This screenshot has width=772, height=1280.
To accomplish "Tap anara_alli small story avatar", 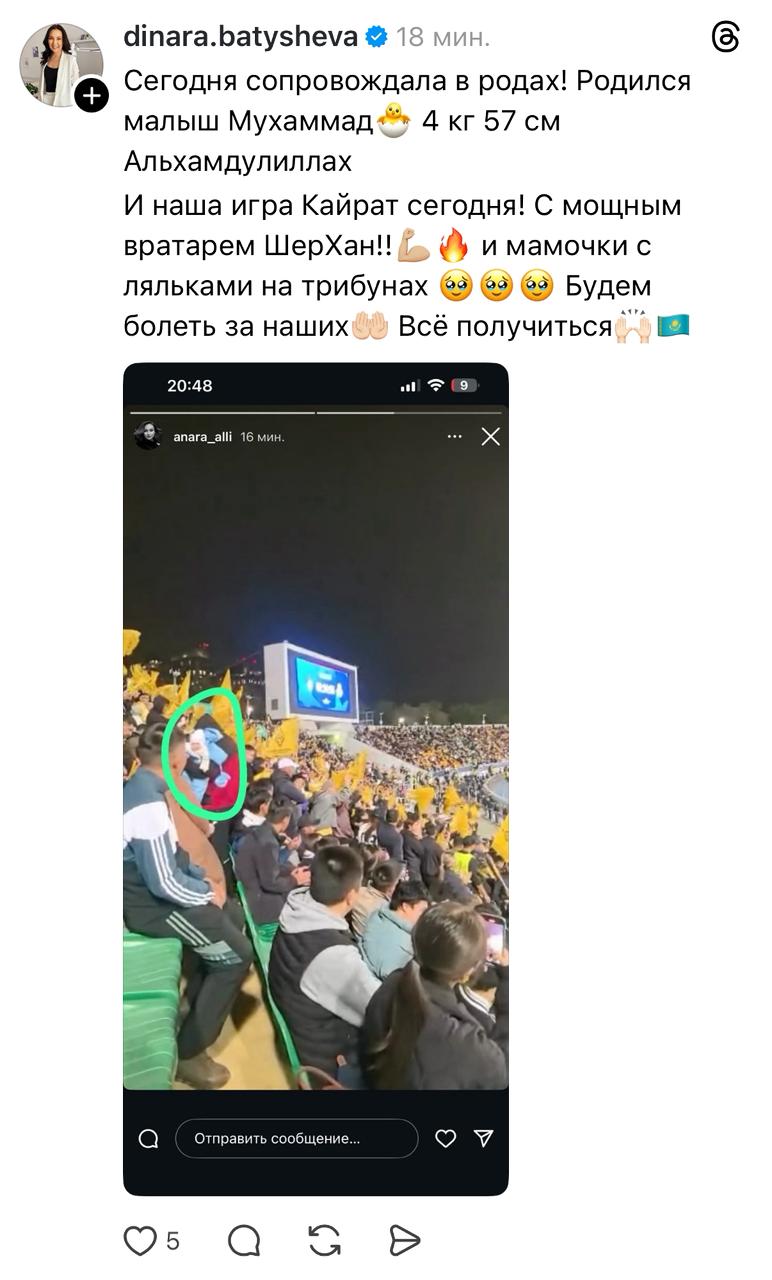I will click(x=148, y=436).
